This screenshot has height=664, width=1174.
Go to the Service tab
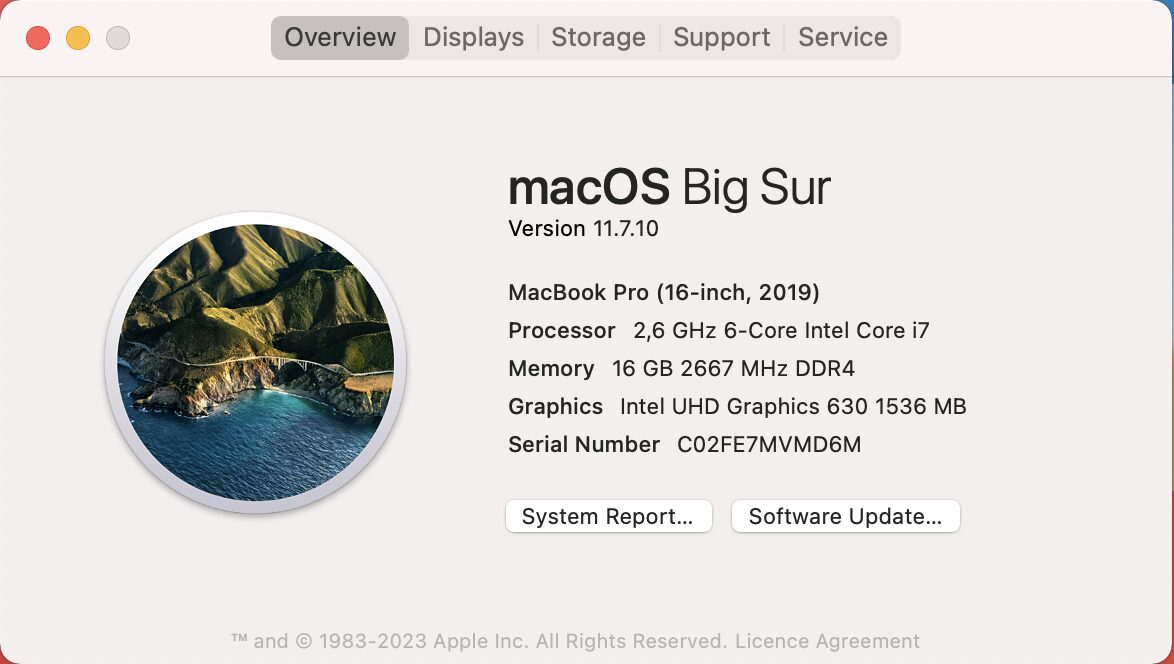point(842,38)
